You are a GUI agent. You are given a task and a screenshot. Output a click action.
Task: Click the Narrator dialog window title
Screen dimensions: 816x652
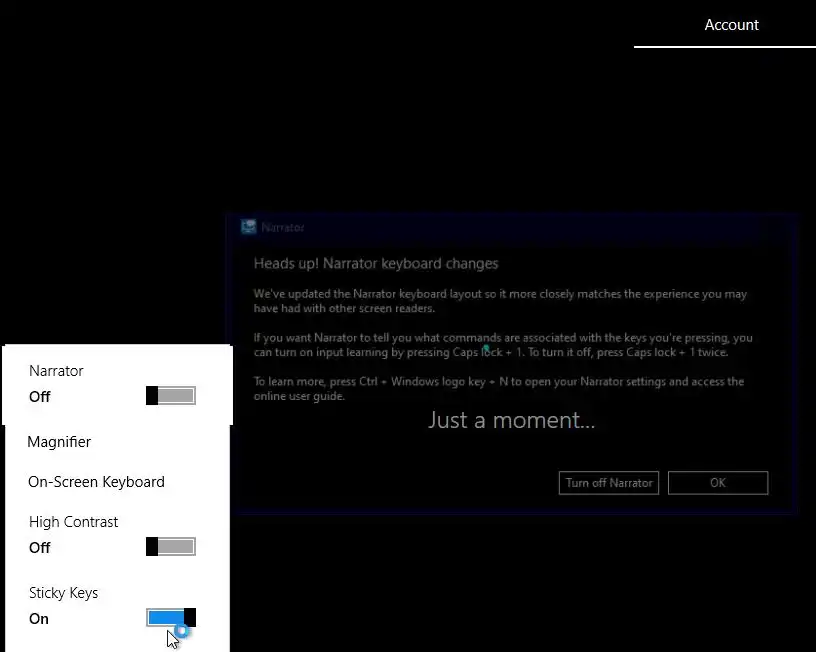(283, 227)
